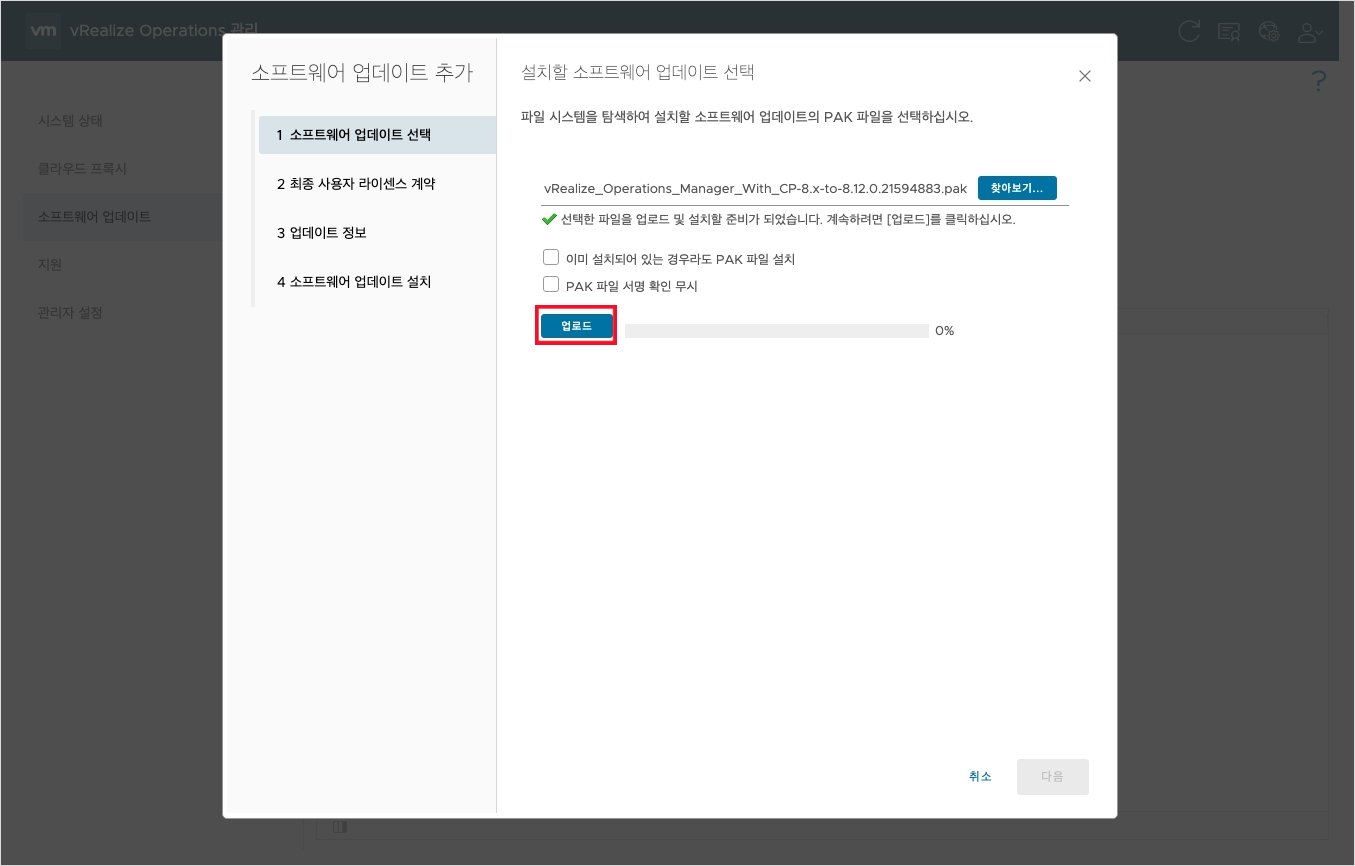The image size is (1355, 866).
Task: Enable install PAK even if already installed
Action: (551, 257)
